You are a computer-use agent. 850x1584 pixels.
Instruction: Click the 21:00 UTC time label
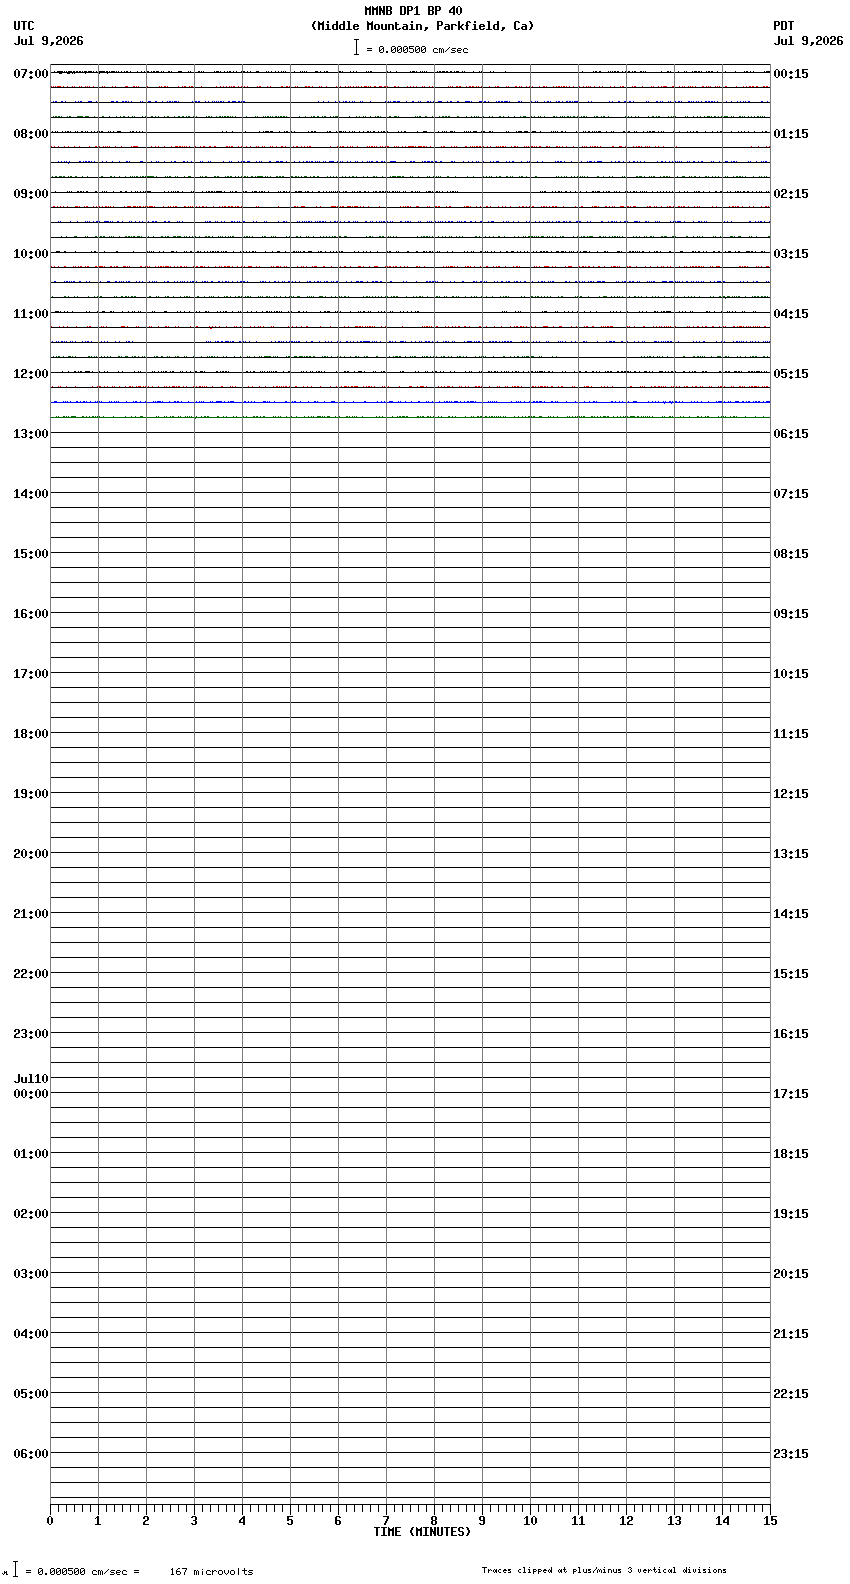[31, 914]
